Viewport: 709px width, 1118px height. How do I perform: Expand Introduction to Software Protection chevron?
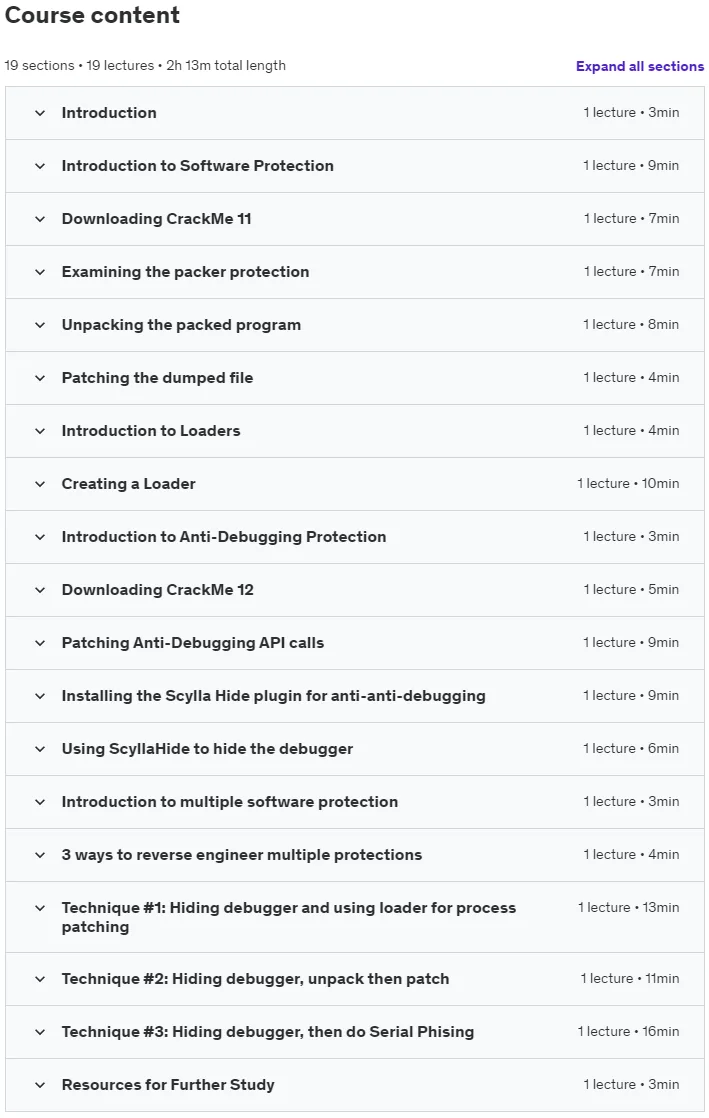click(x=40, y=166)
